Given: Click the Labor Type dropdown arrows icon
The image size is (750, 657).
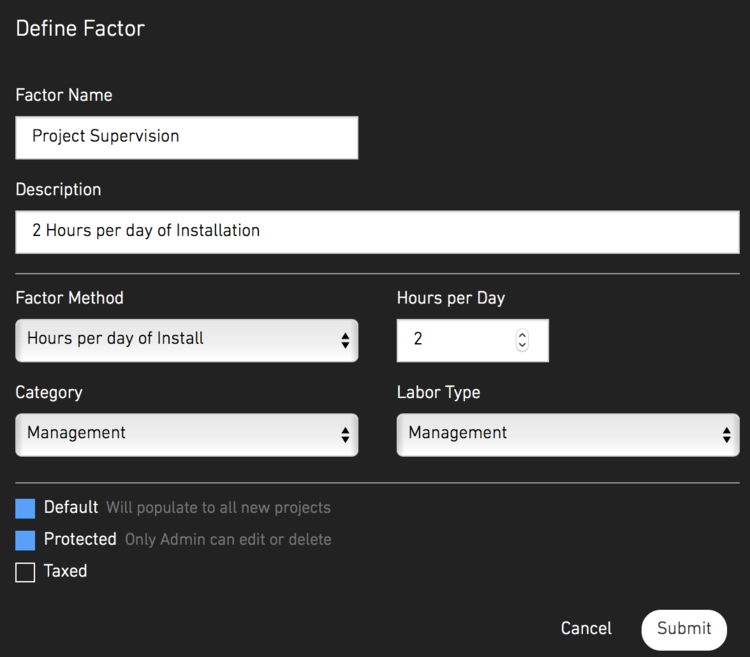Looking at the screenshot, I should [x=727, y=435].
